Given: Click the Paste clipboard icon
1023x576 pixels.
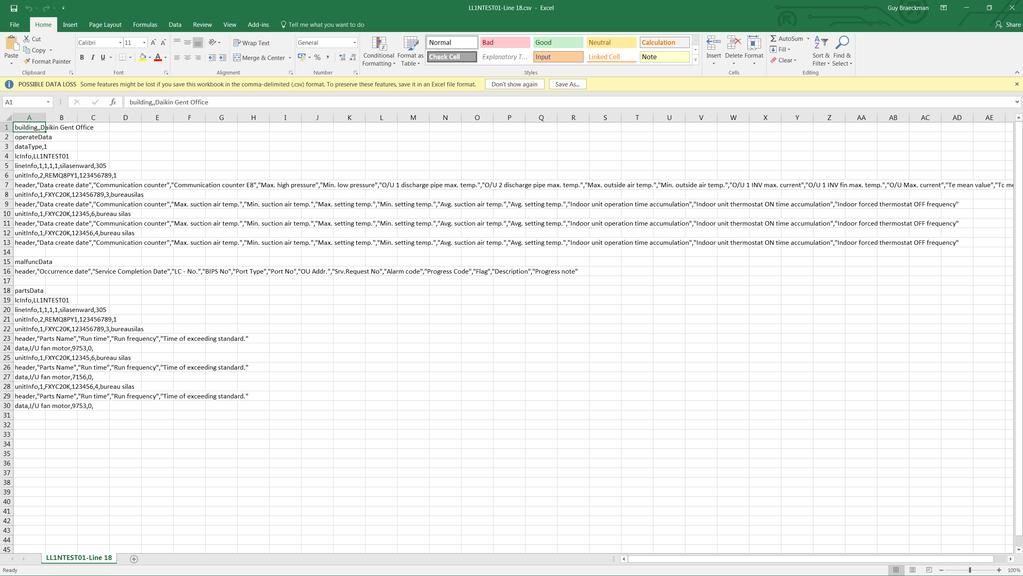Looking at the screenshot, I should [x=11, y=44].
